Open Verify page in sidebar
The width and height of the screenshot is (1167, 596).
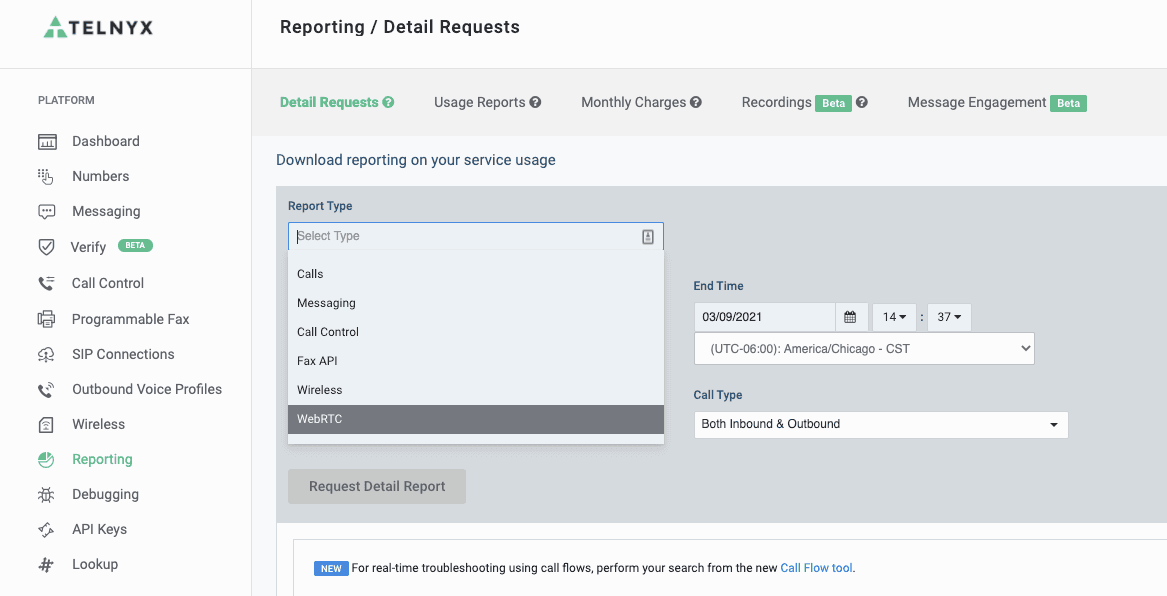[x=88, y=247]
